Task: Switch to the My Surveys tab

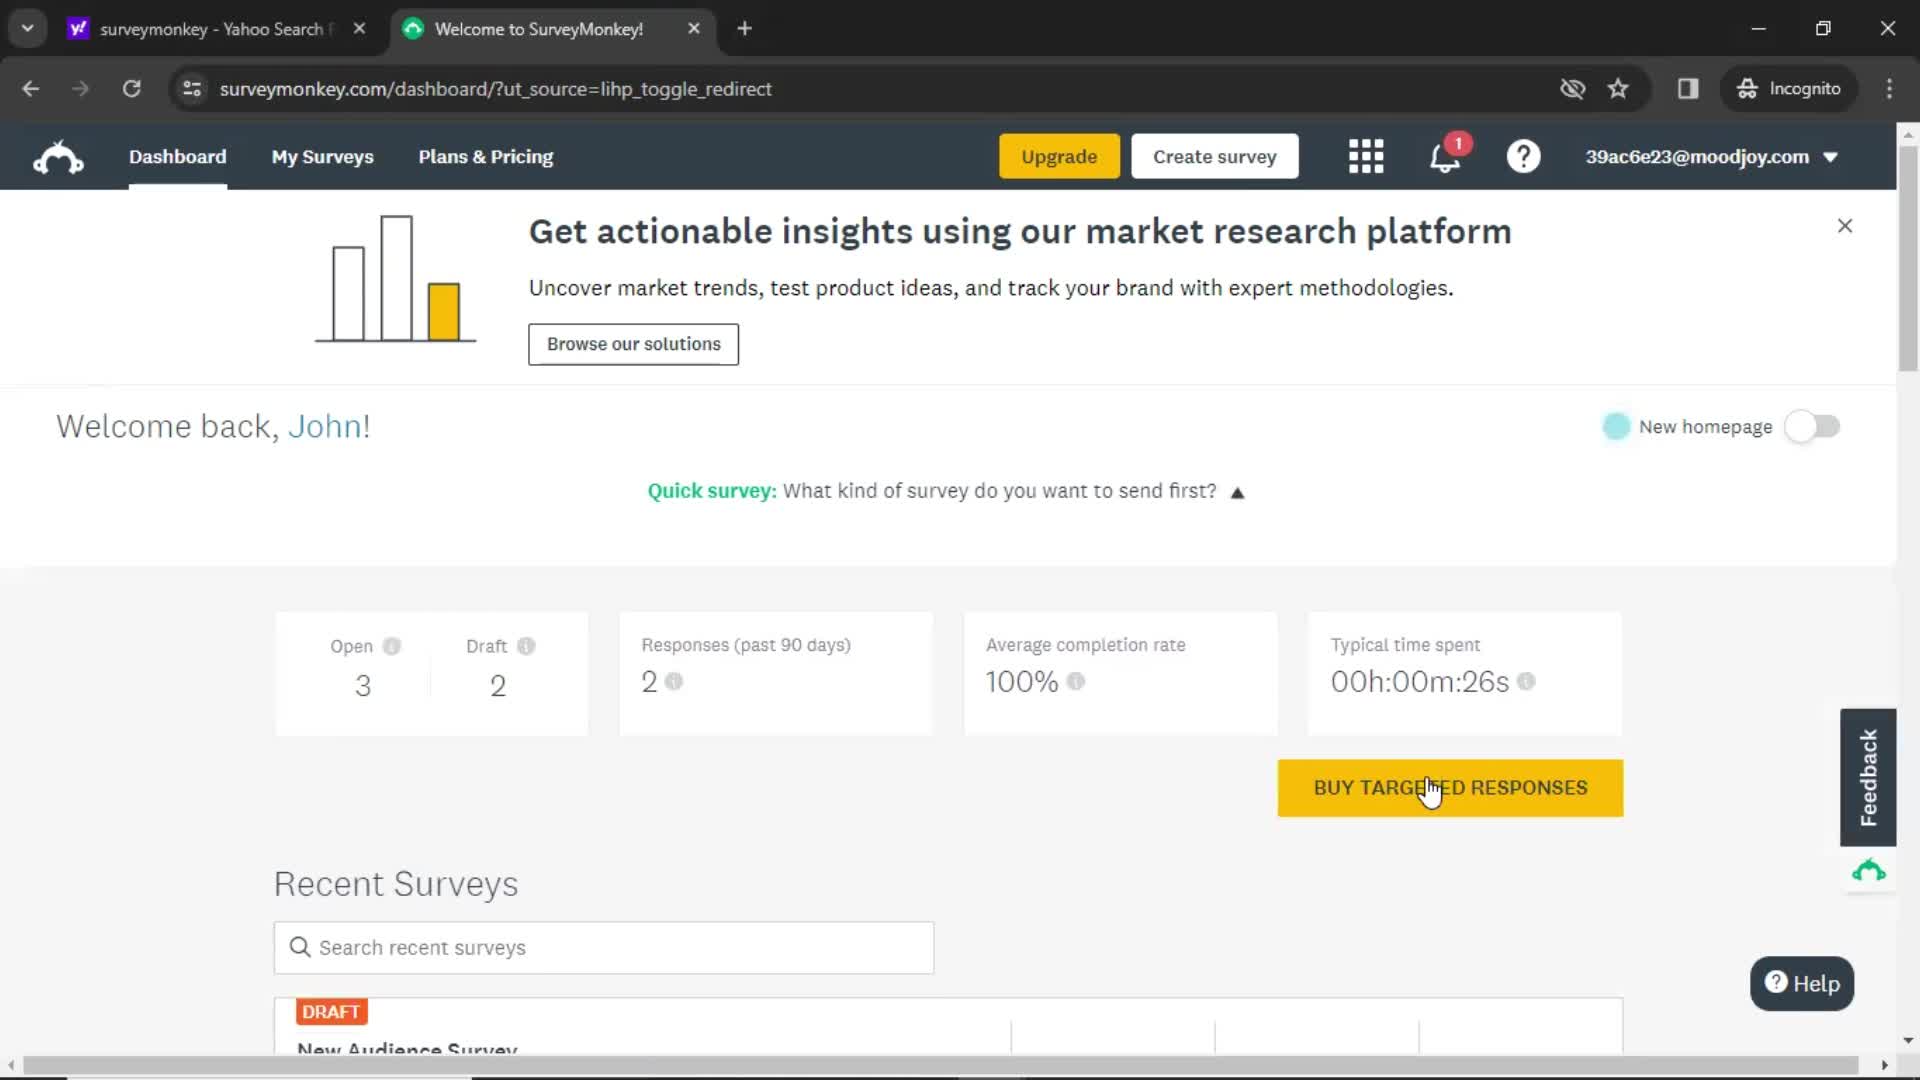Action: pos(322,156)
